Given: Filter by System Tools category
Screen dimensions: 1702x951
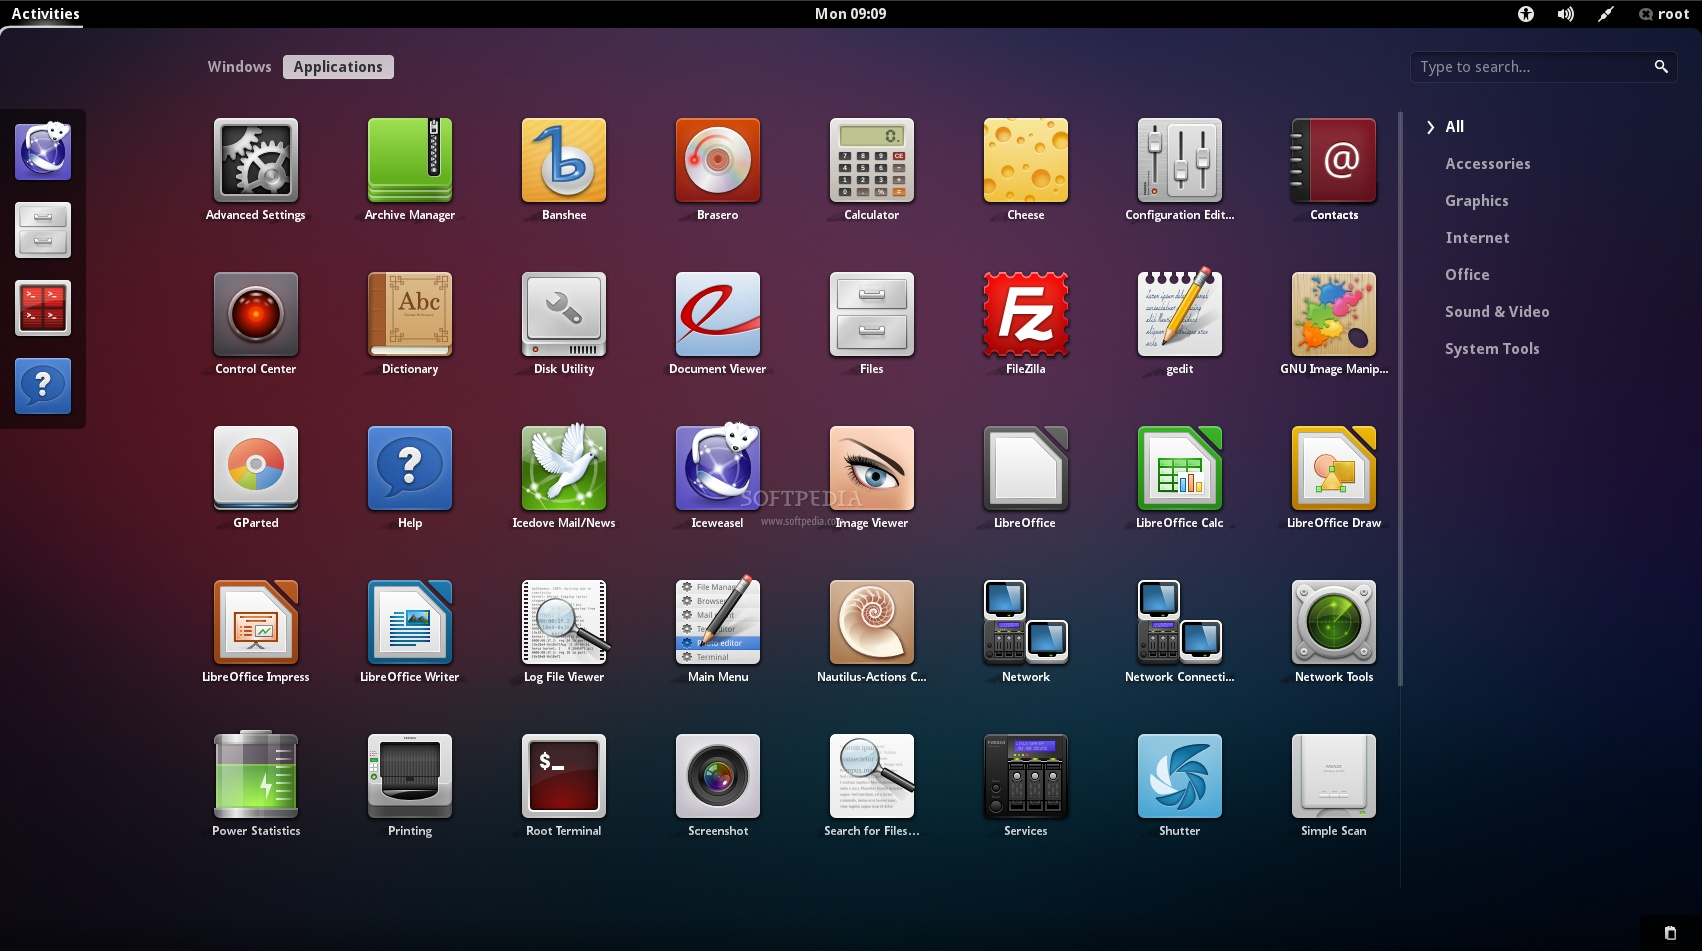Looking at the screenshot, I should (1492, 349).
